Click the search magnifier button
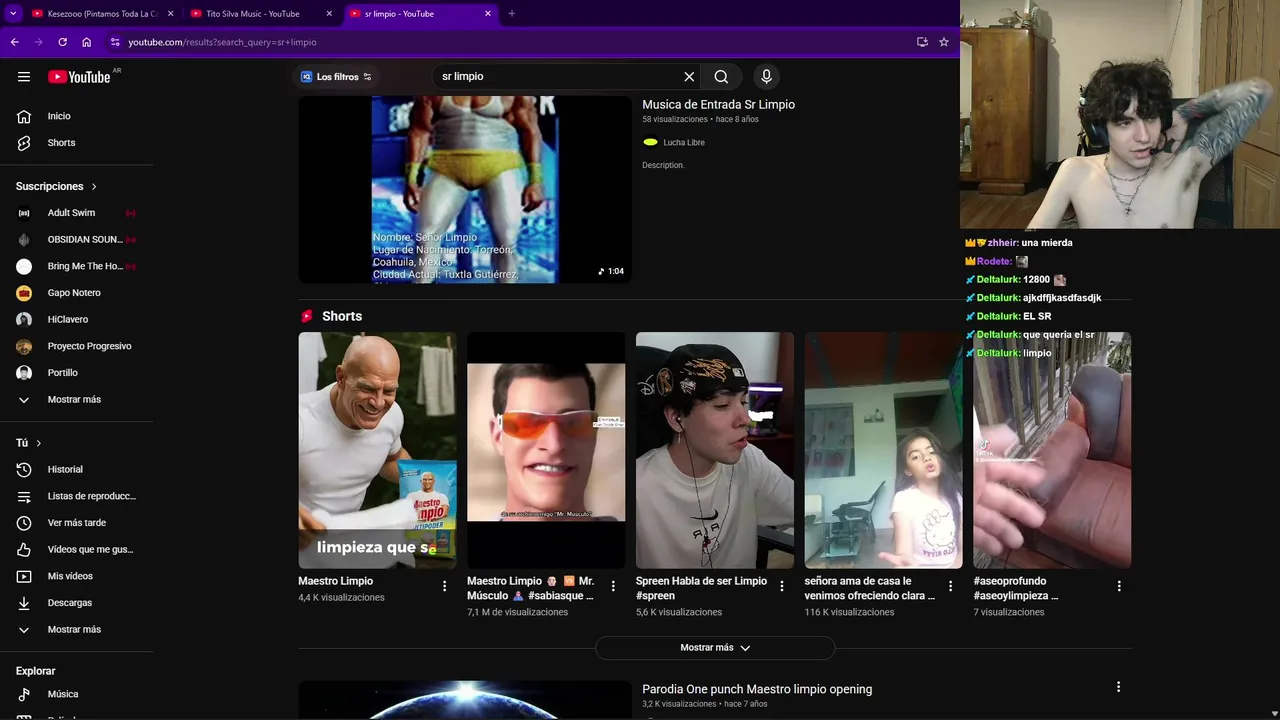Image resolution: width=1280 pixels, height=720 pixels. coord(721,77)
